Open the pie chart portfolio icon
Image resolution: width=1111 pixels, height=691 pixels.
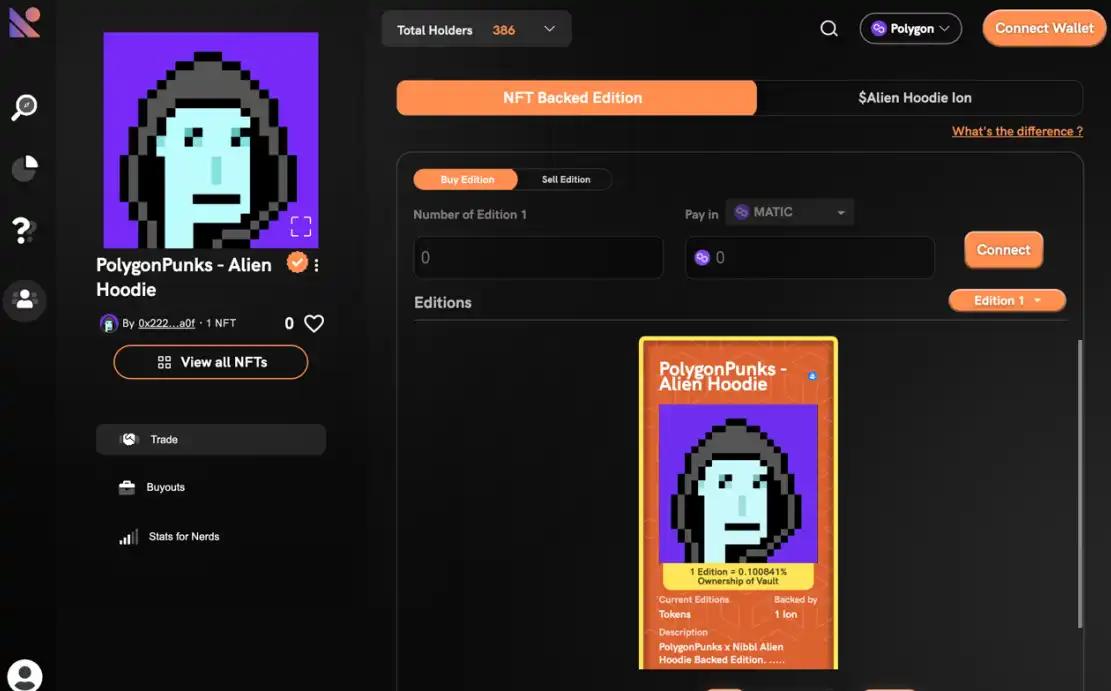tap(25, 168)
